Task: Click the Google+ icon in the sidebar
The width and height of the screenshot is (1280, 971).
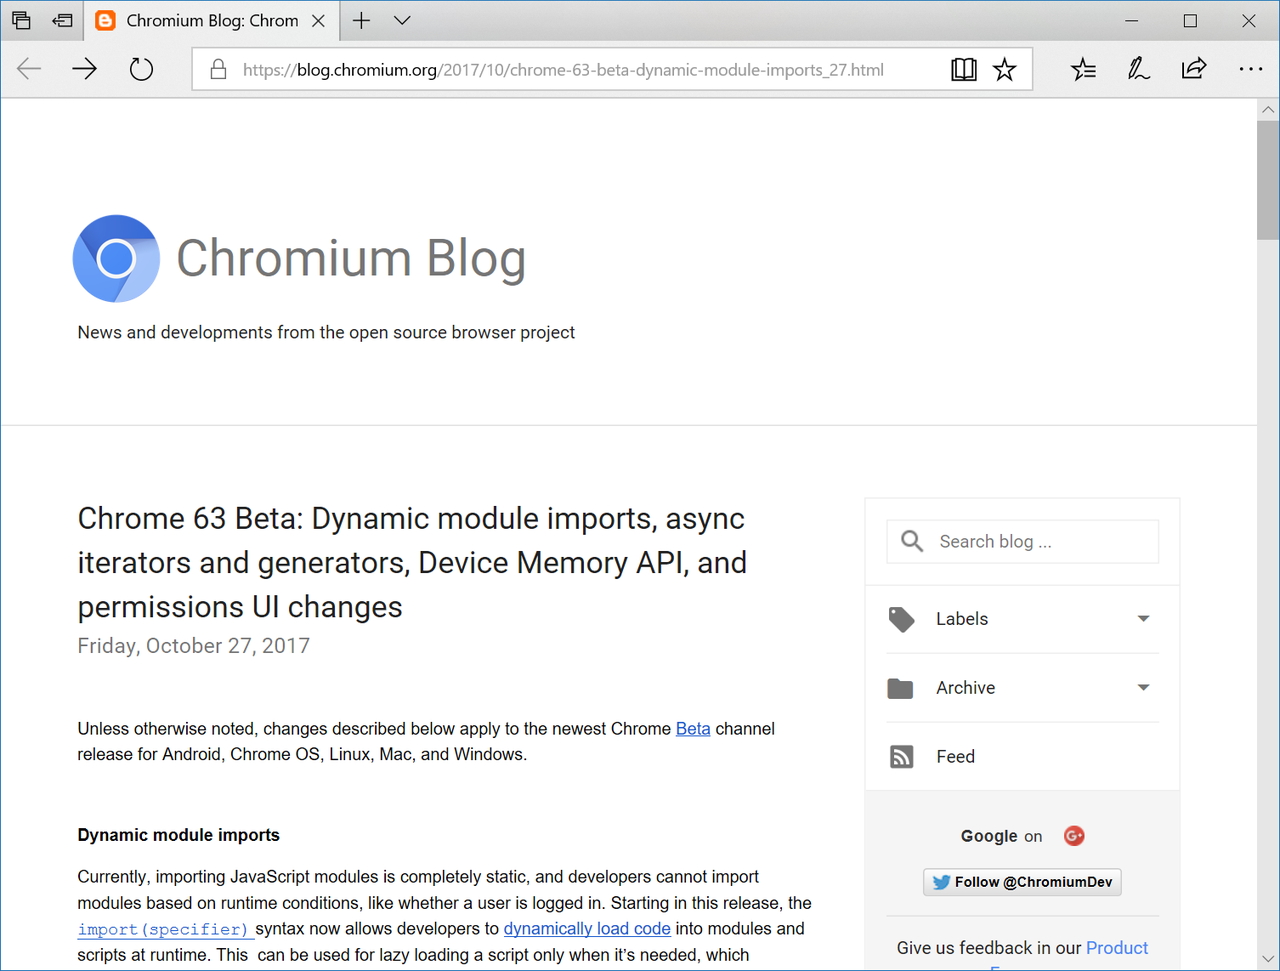Action: [1073, 835]
